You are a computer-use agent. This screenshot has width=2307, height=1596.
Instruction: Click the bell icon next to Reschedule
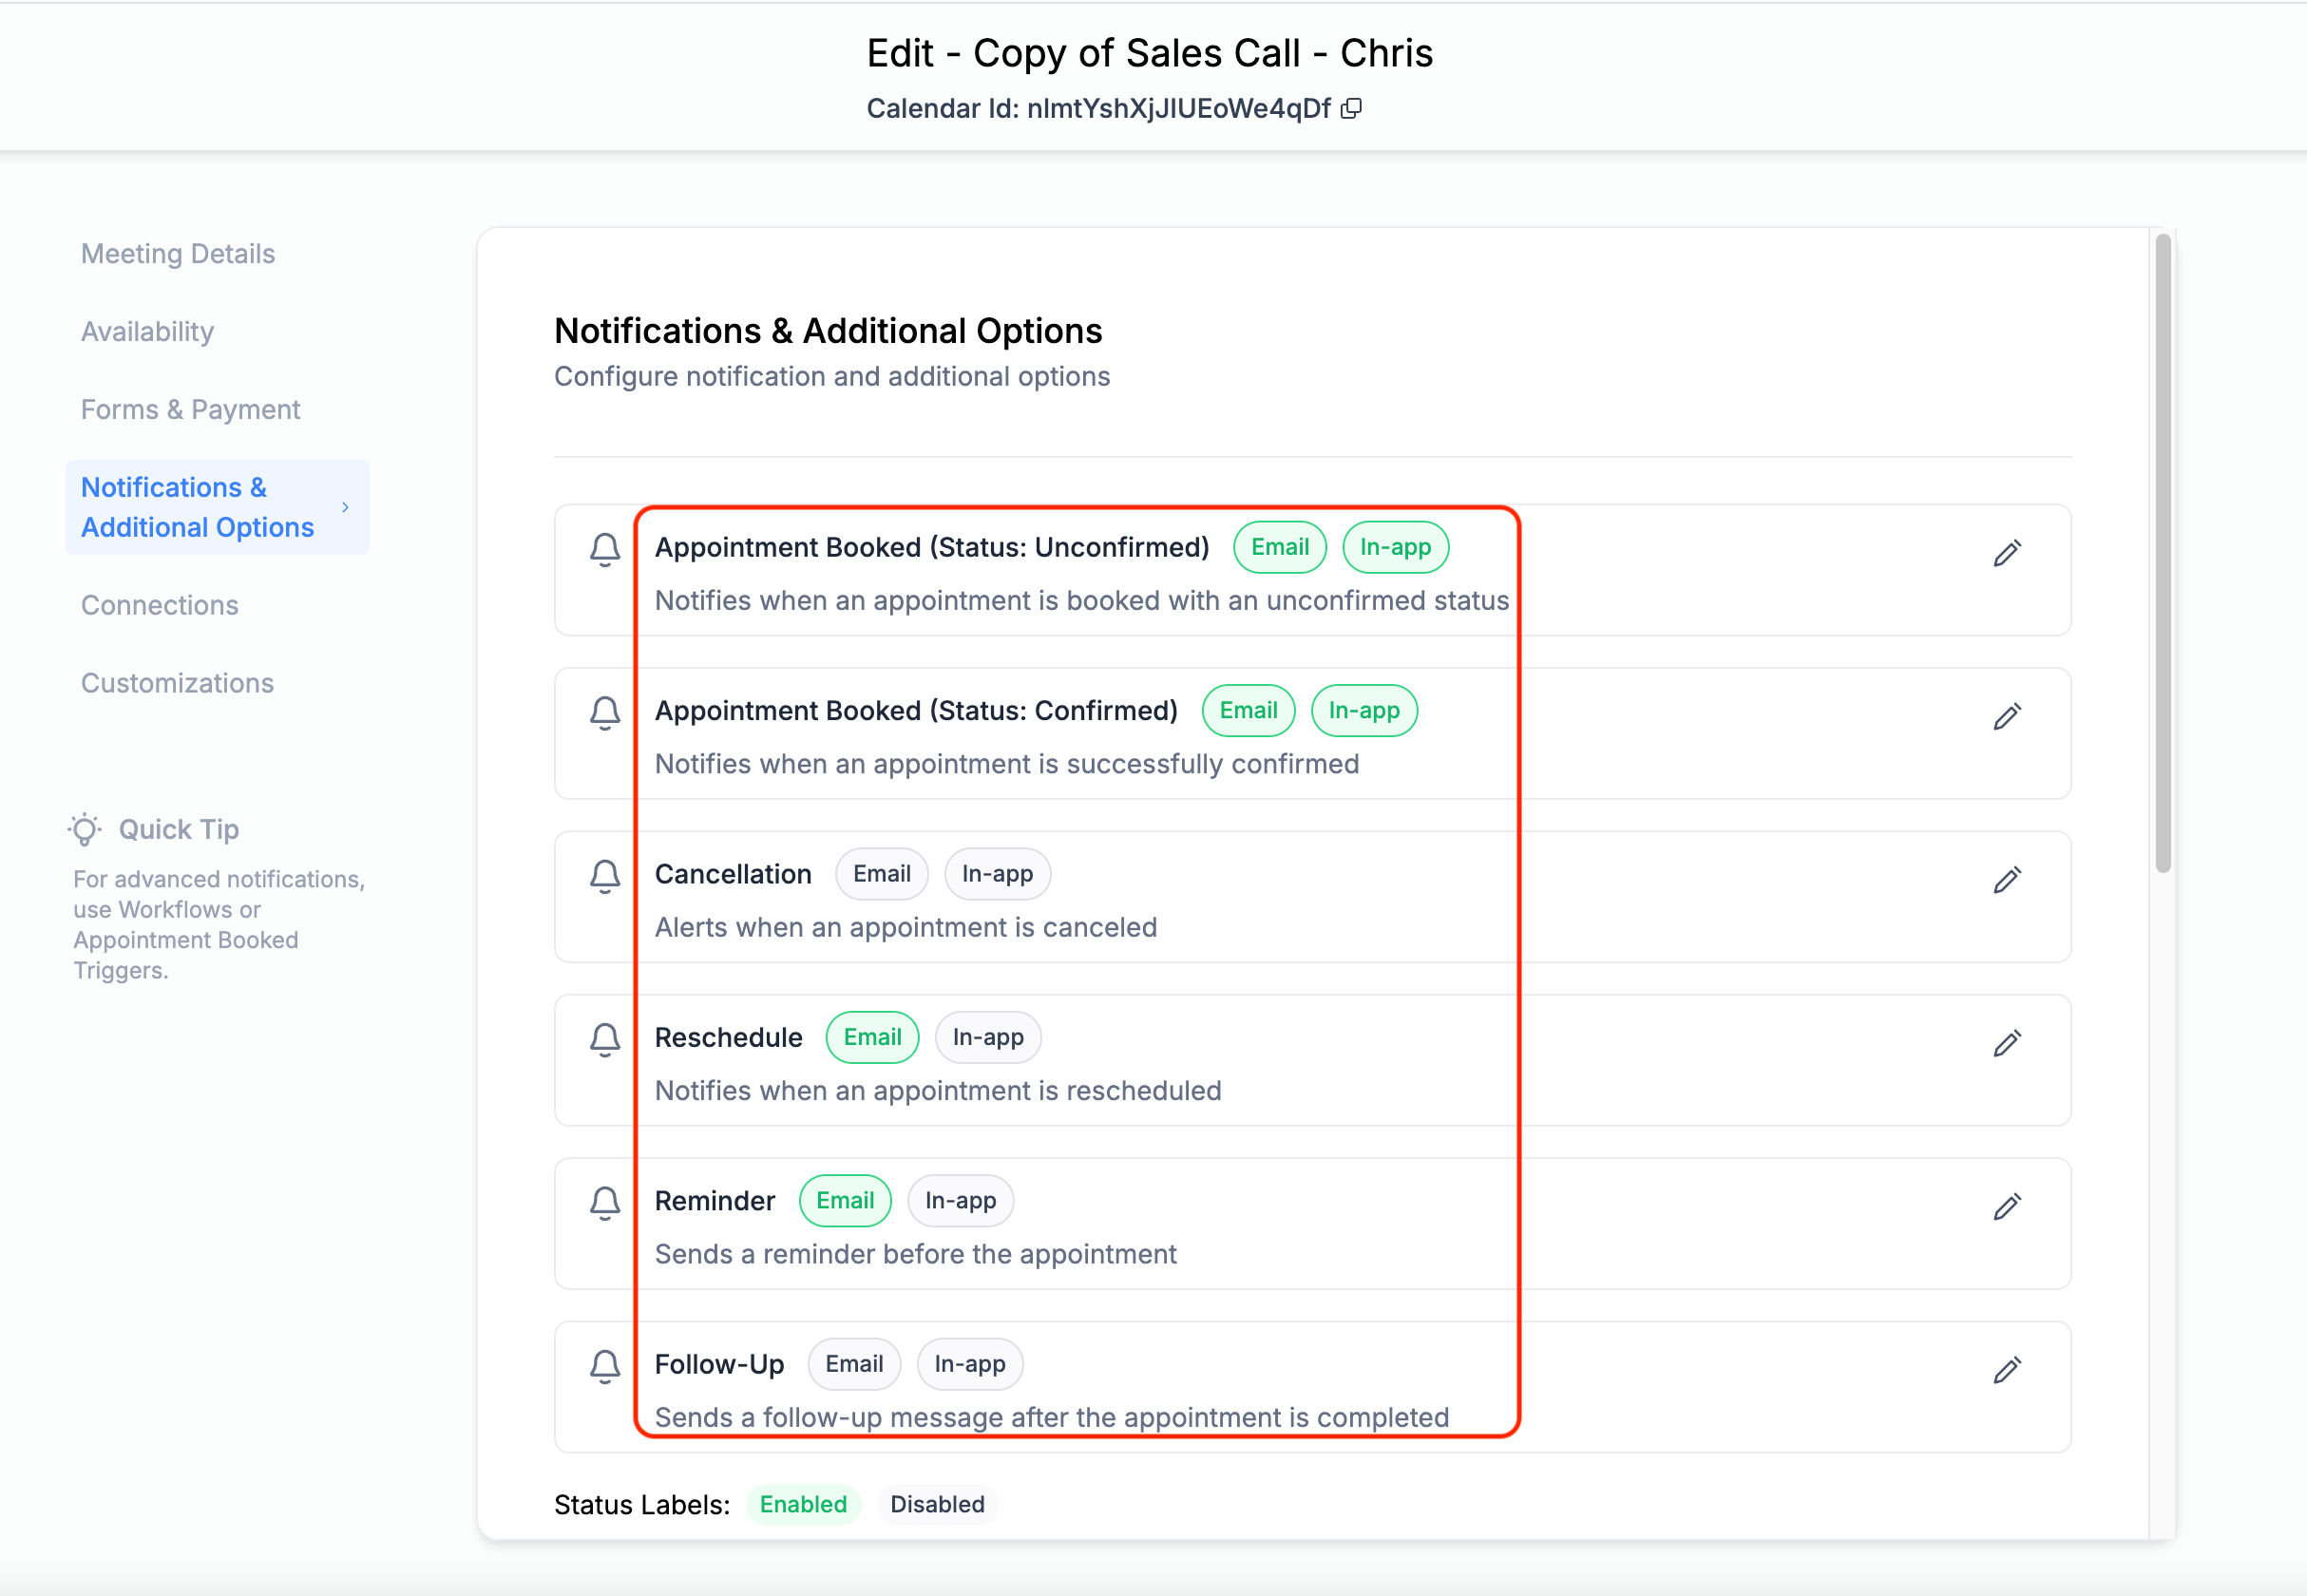(604, 1040)
